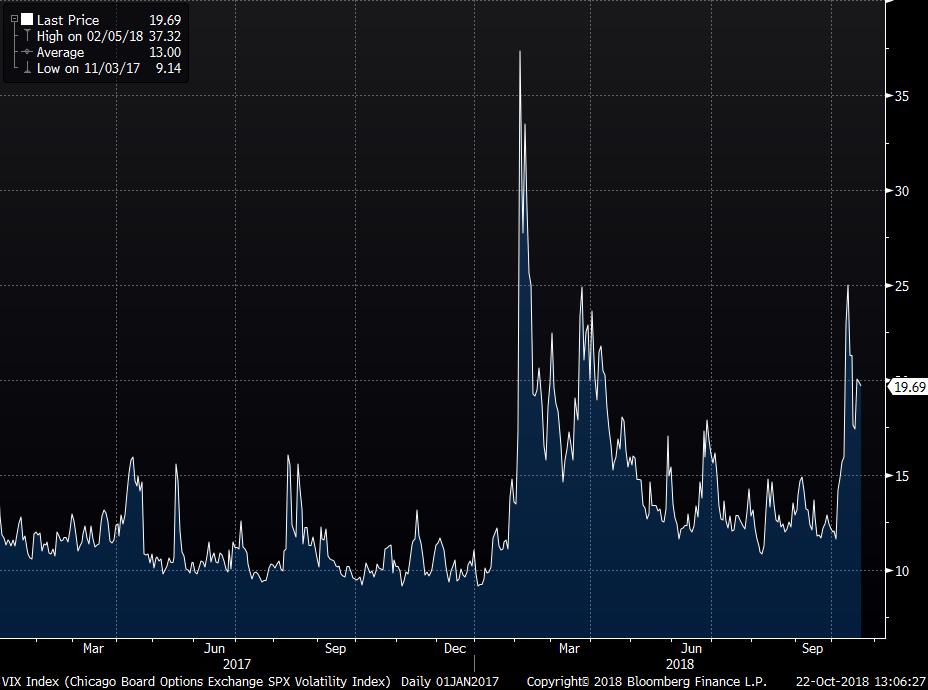This screenshot has height=690, width=928.
Task: Click the Jun label above the 2017 year
Action: point(214,649)
